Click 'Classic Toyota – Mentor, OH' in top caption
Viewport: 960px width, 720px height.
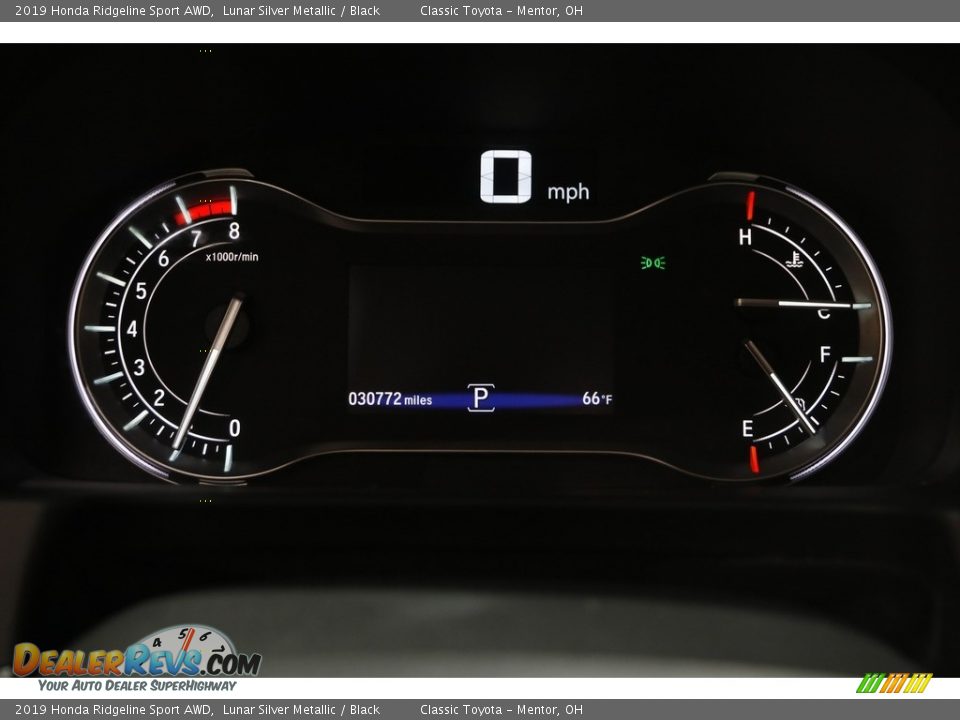[x=501, y=10]
